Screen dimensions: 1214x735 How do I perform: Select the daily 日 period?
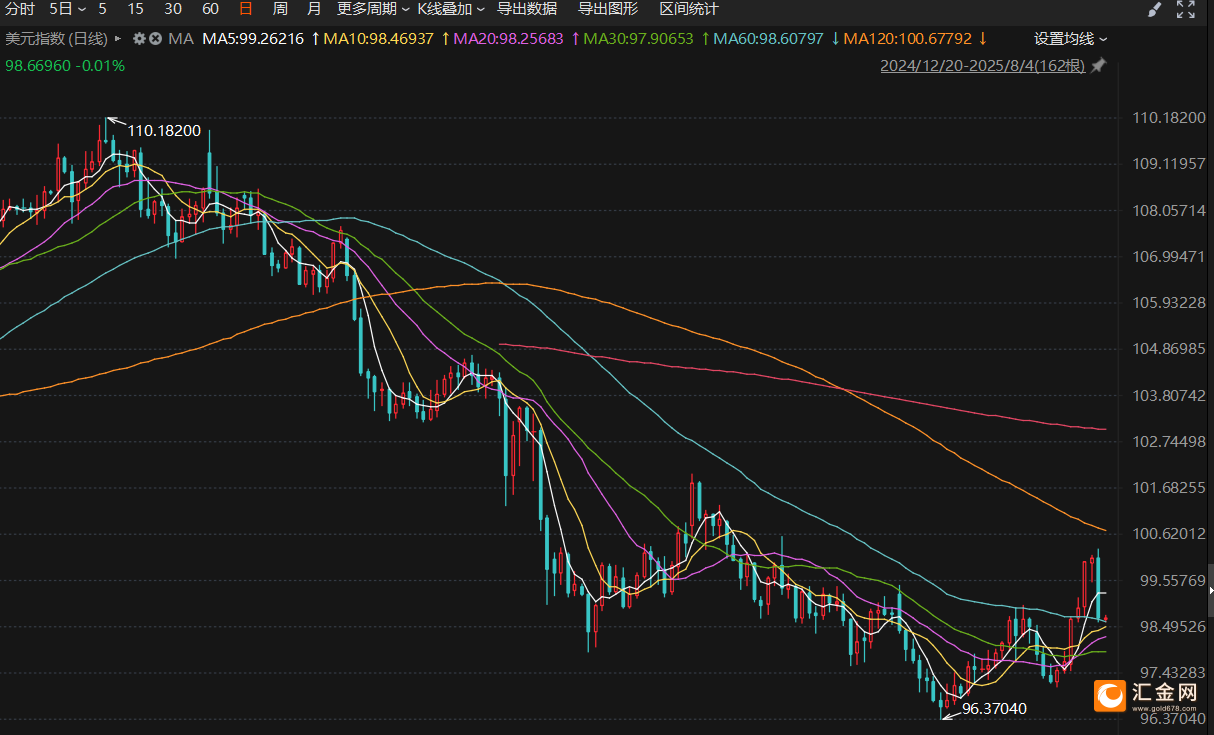(246, 9)
